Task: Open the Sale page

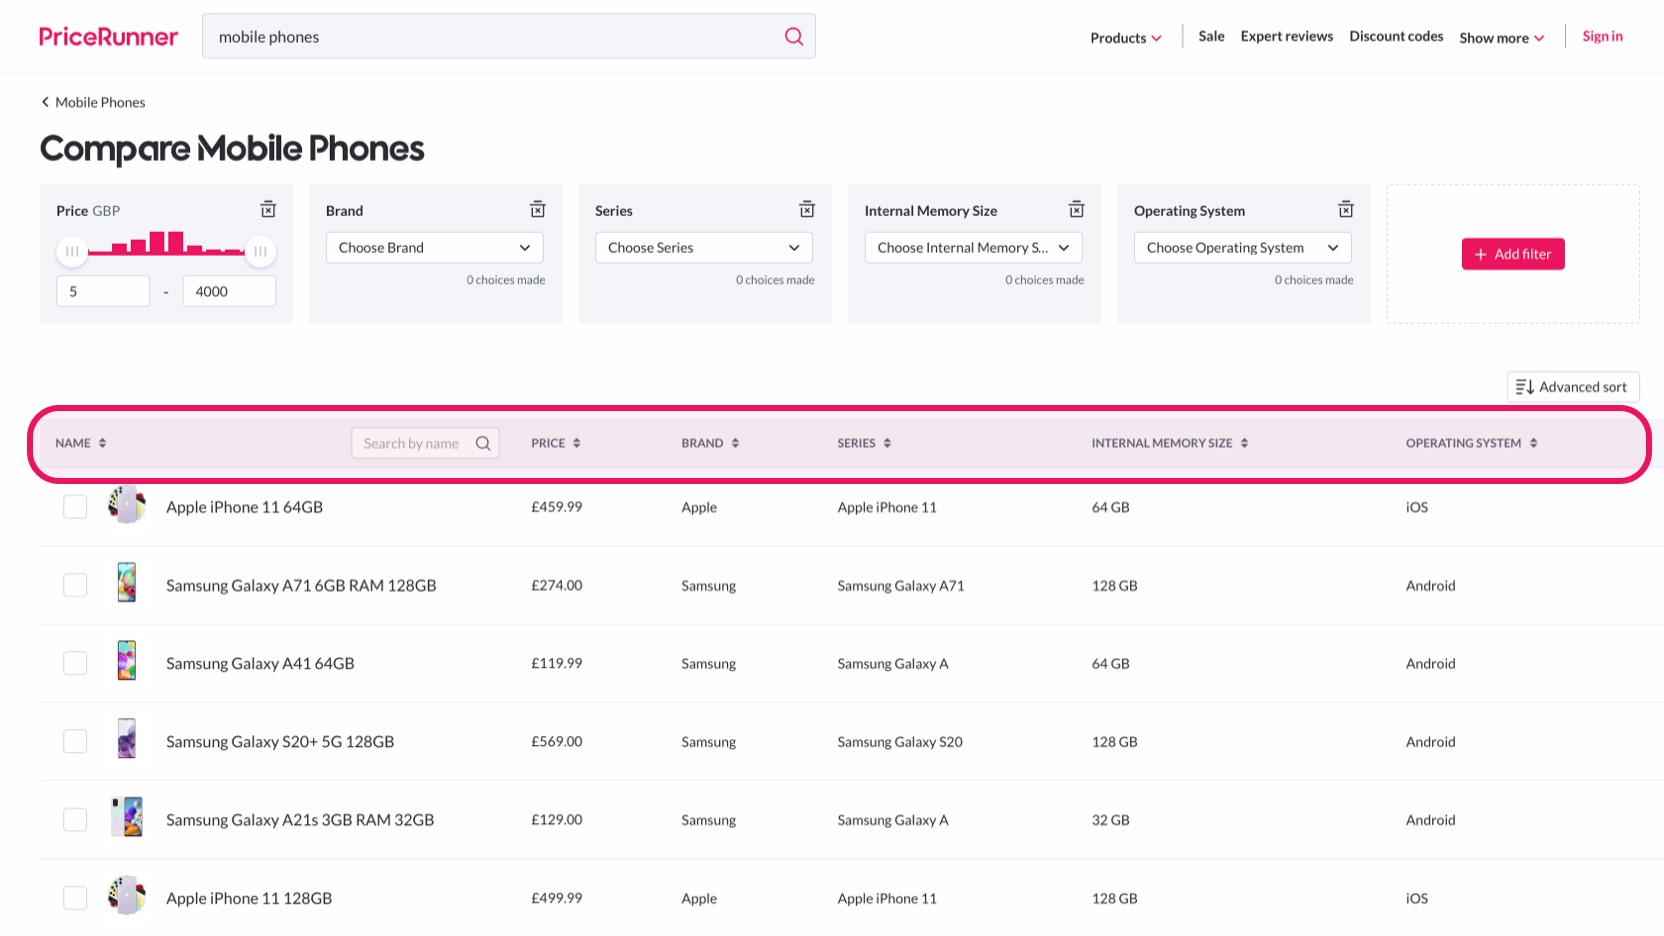Action: pyautogui.click(x=1211, y=36)
